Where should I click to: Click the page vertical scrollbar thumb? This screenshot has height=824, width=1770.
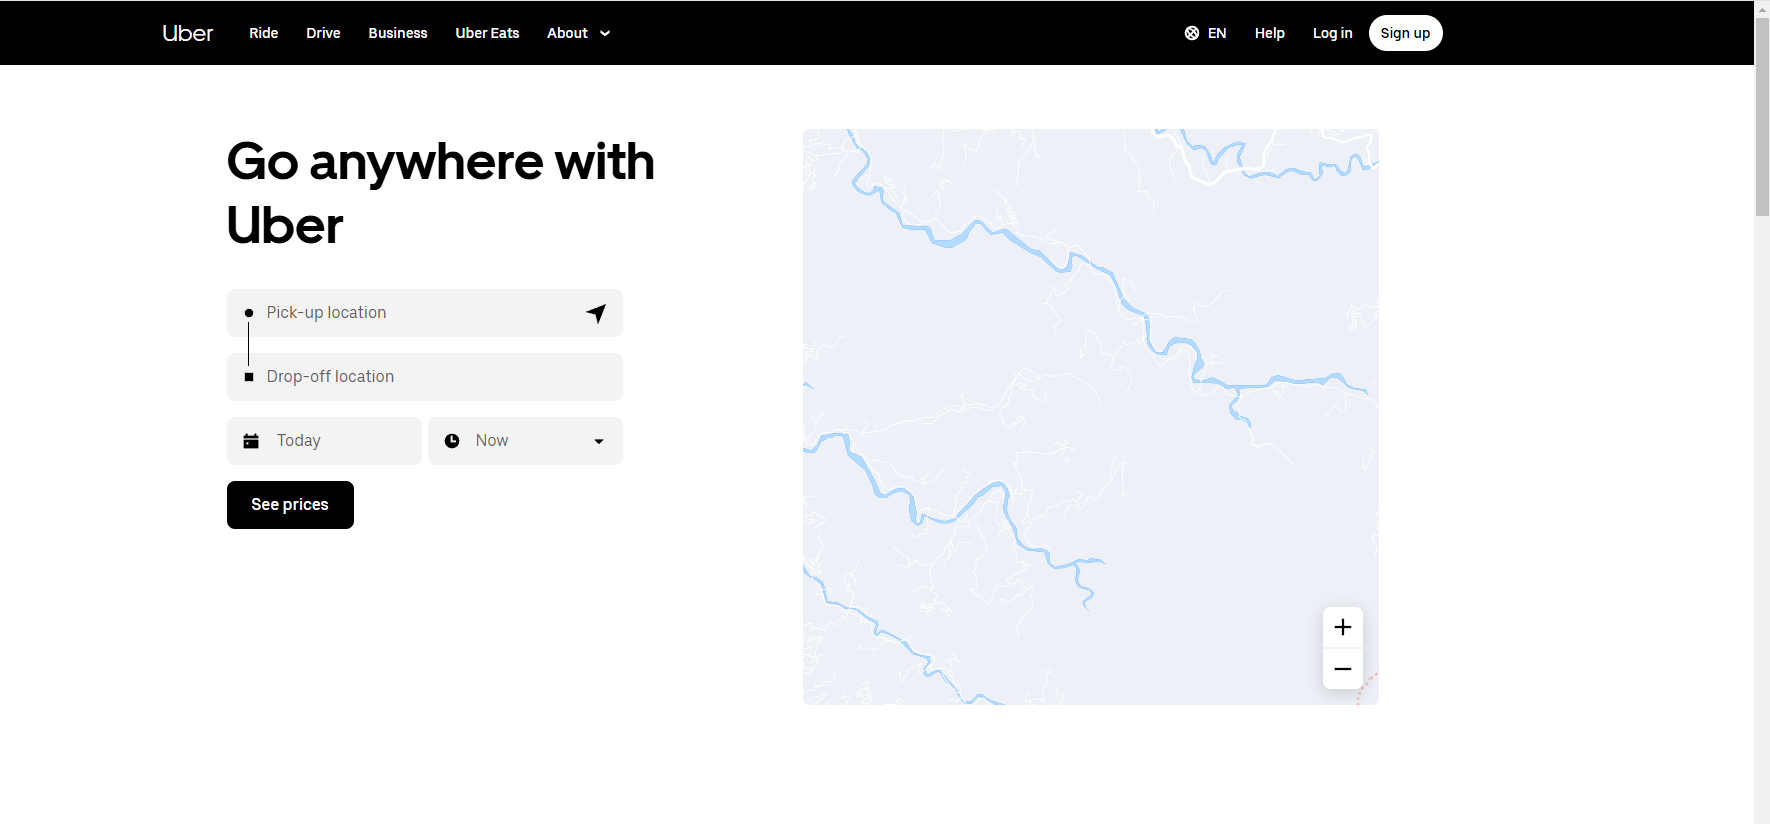[x=1762, y=115]
